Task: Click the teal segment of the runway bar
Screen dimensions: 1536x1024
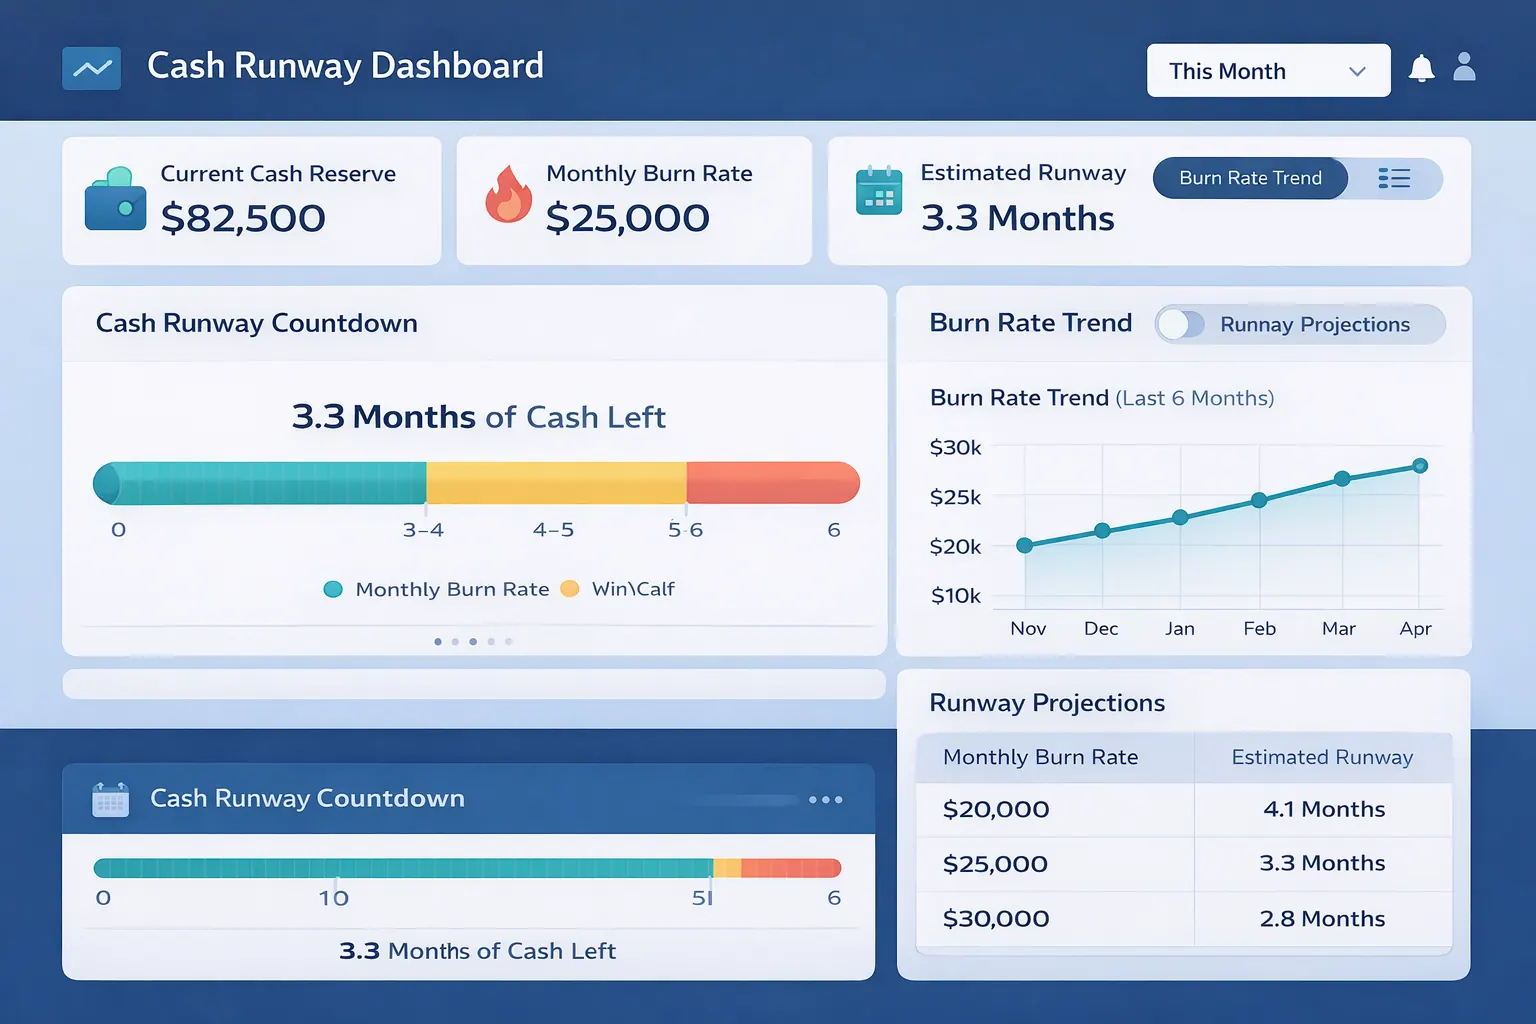Action: [260, 483]
